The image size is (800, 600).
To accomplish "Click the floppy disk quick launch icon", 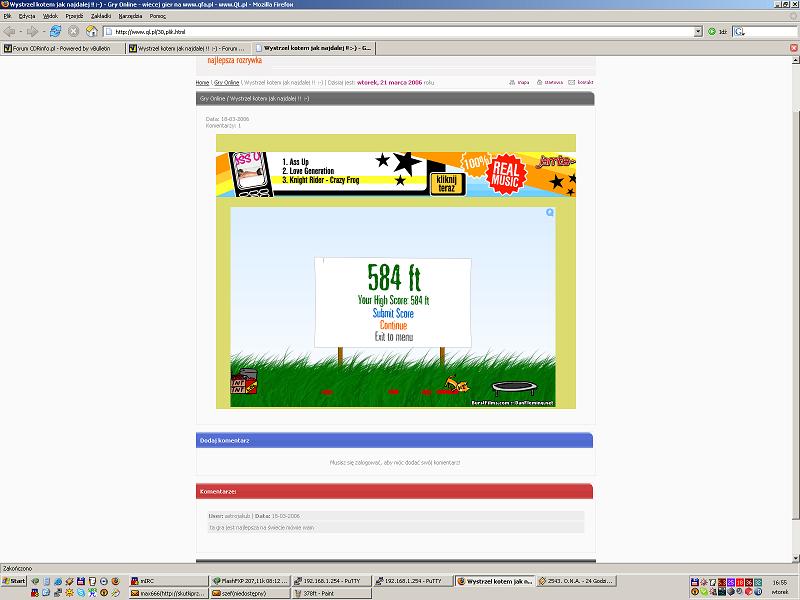I will click(x=81, y=581).
